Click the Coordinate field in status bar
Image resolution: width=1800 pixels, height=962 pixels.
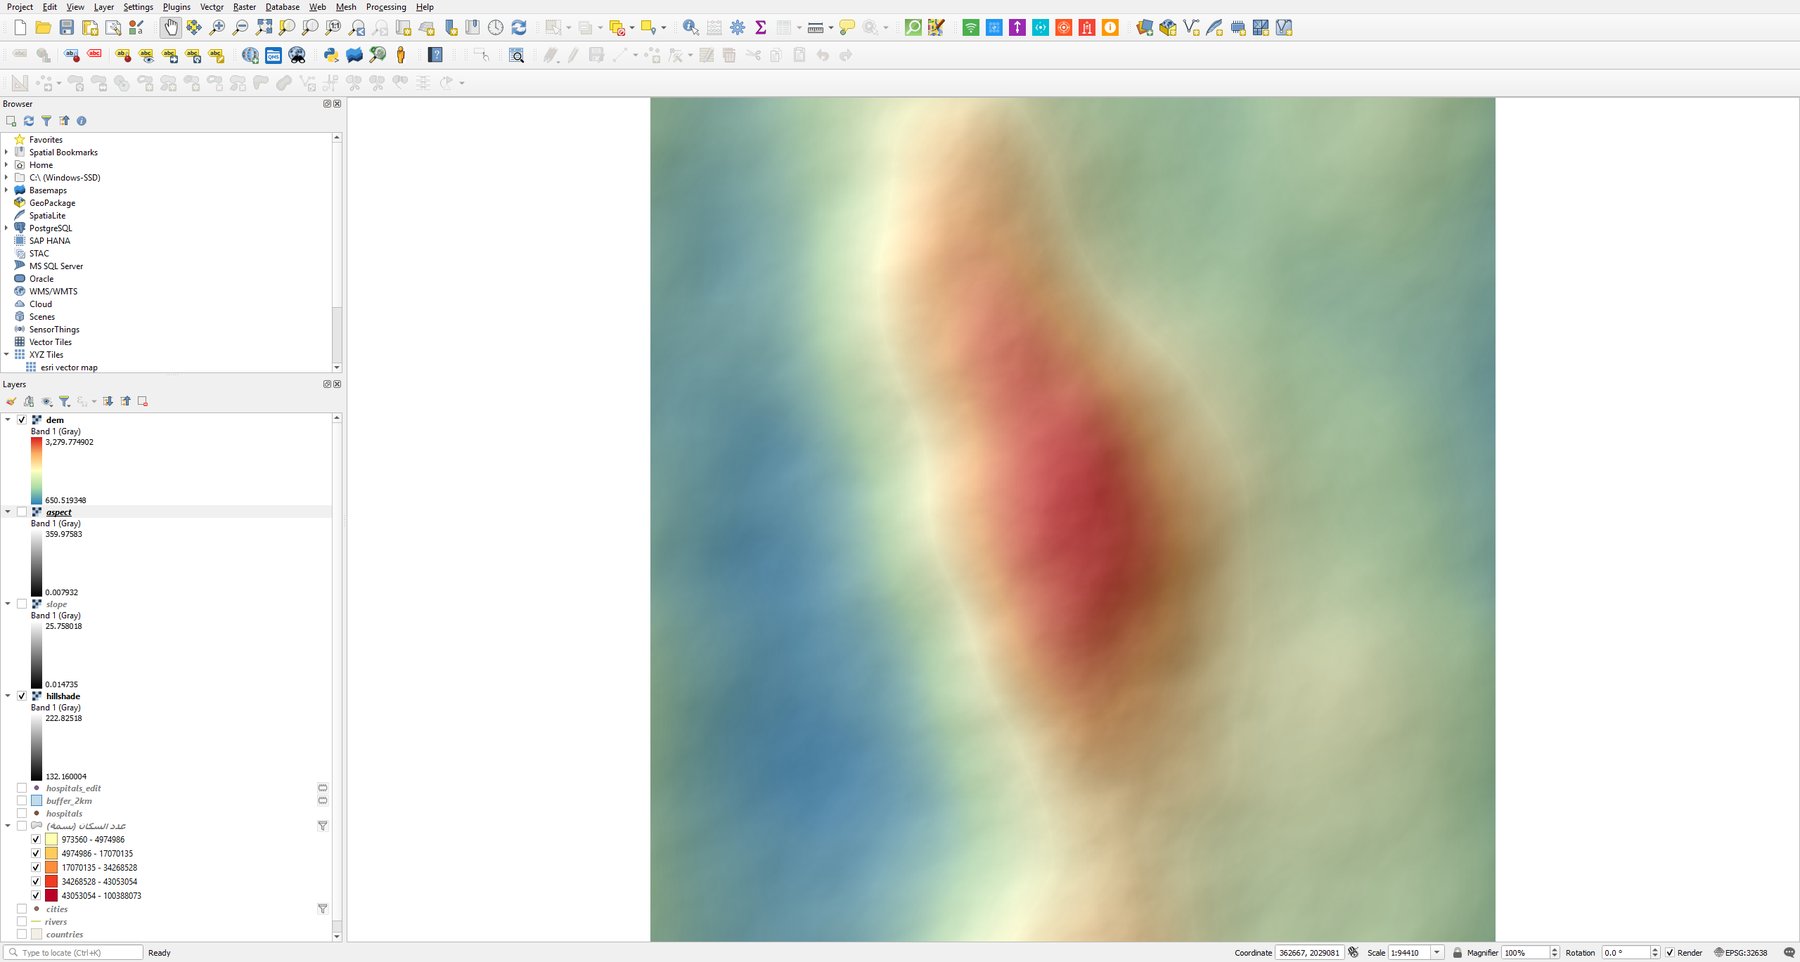[x=1309, y=953]
